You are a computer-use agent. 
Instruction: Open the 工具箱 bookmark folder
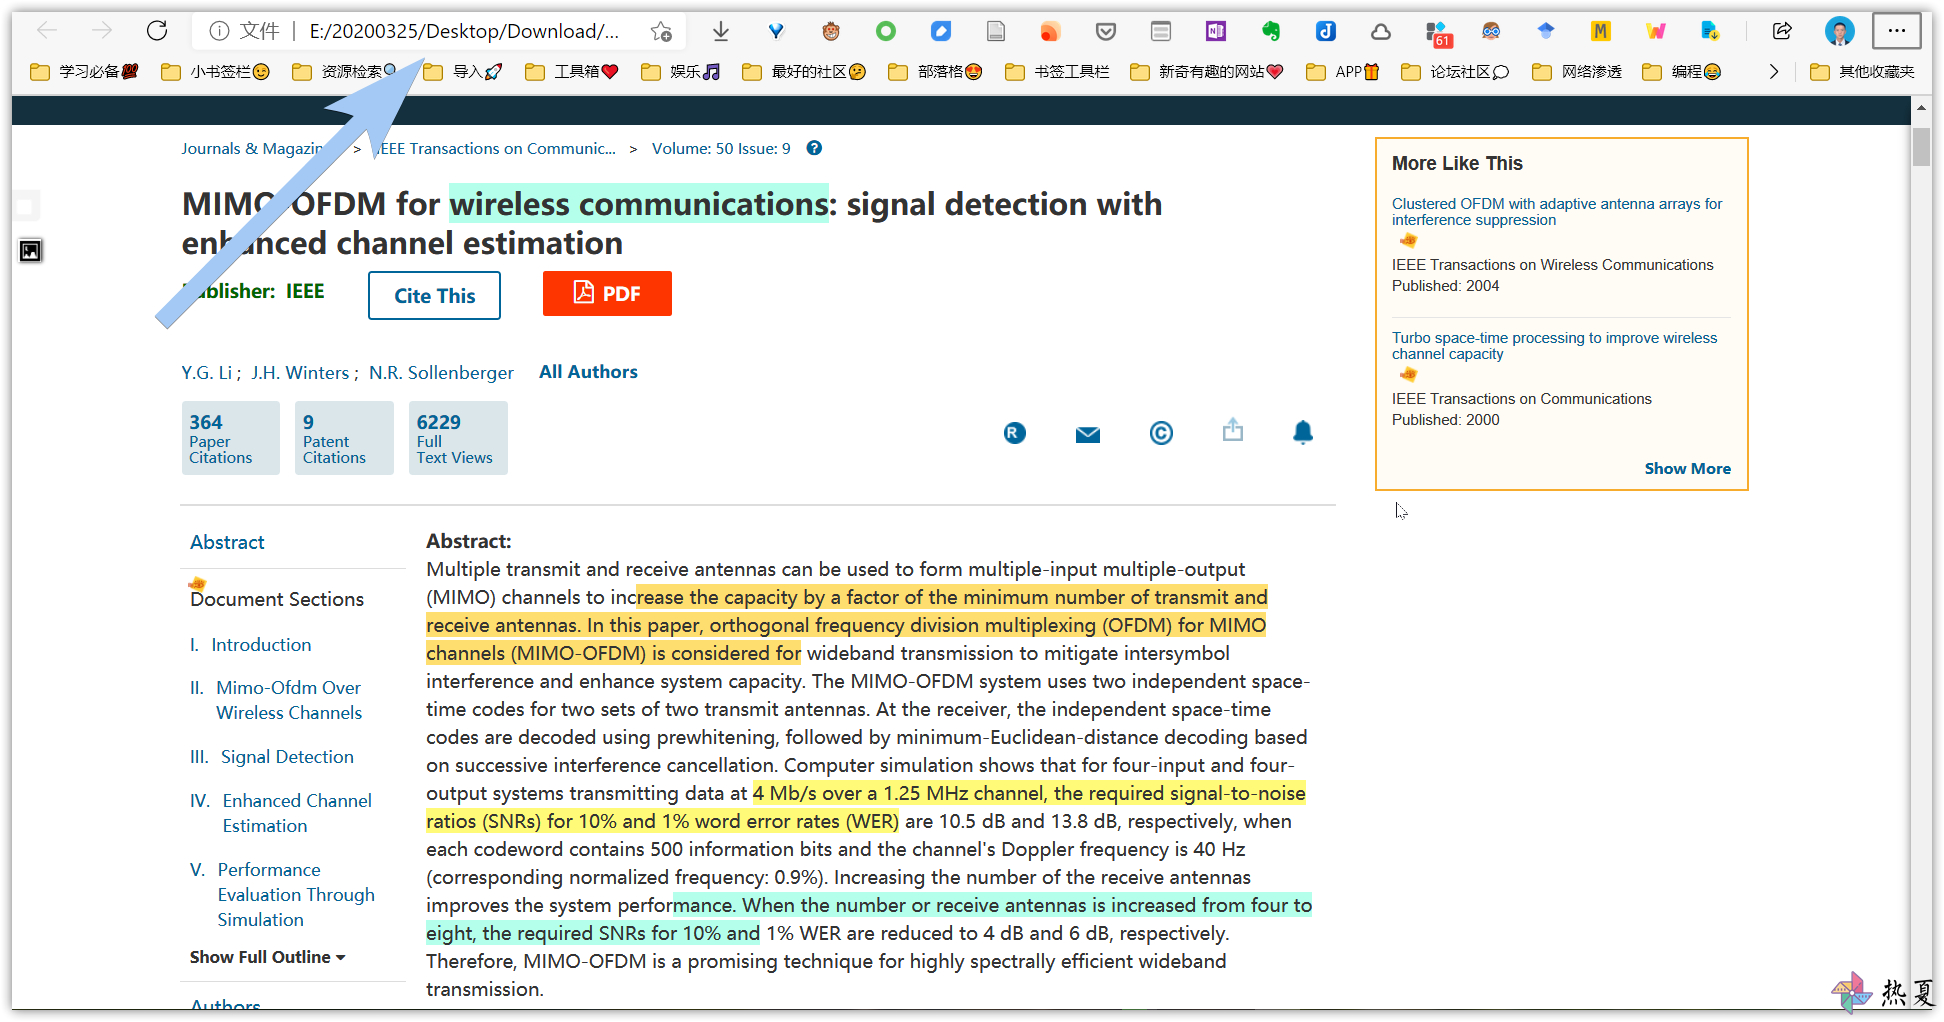(571, 72)
